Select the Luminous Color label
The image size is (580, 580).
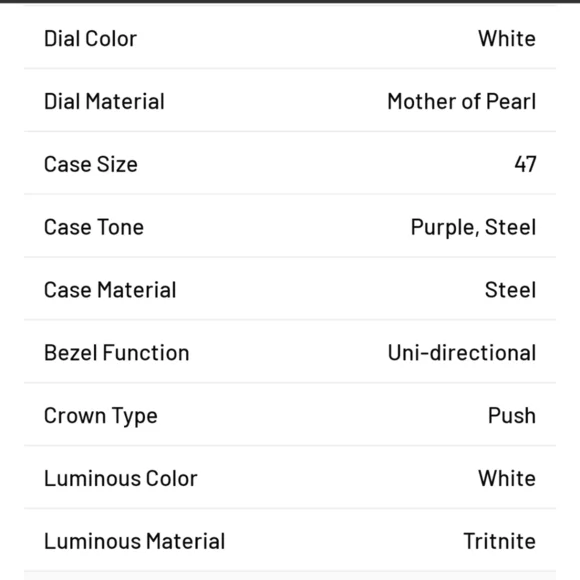(x=121, y=479)
